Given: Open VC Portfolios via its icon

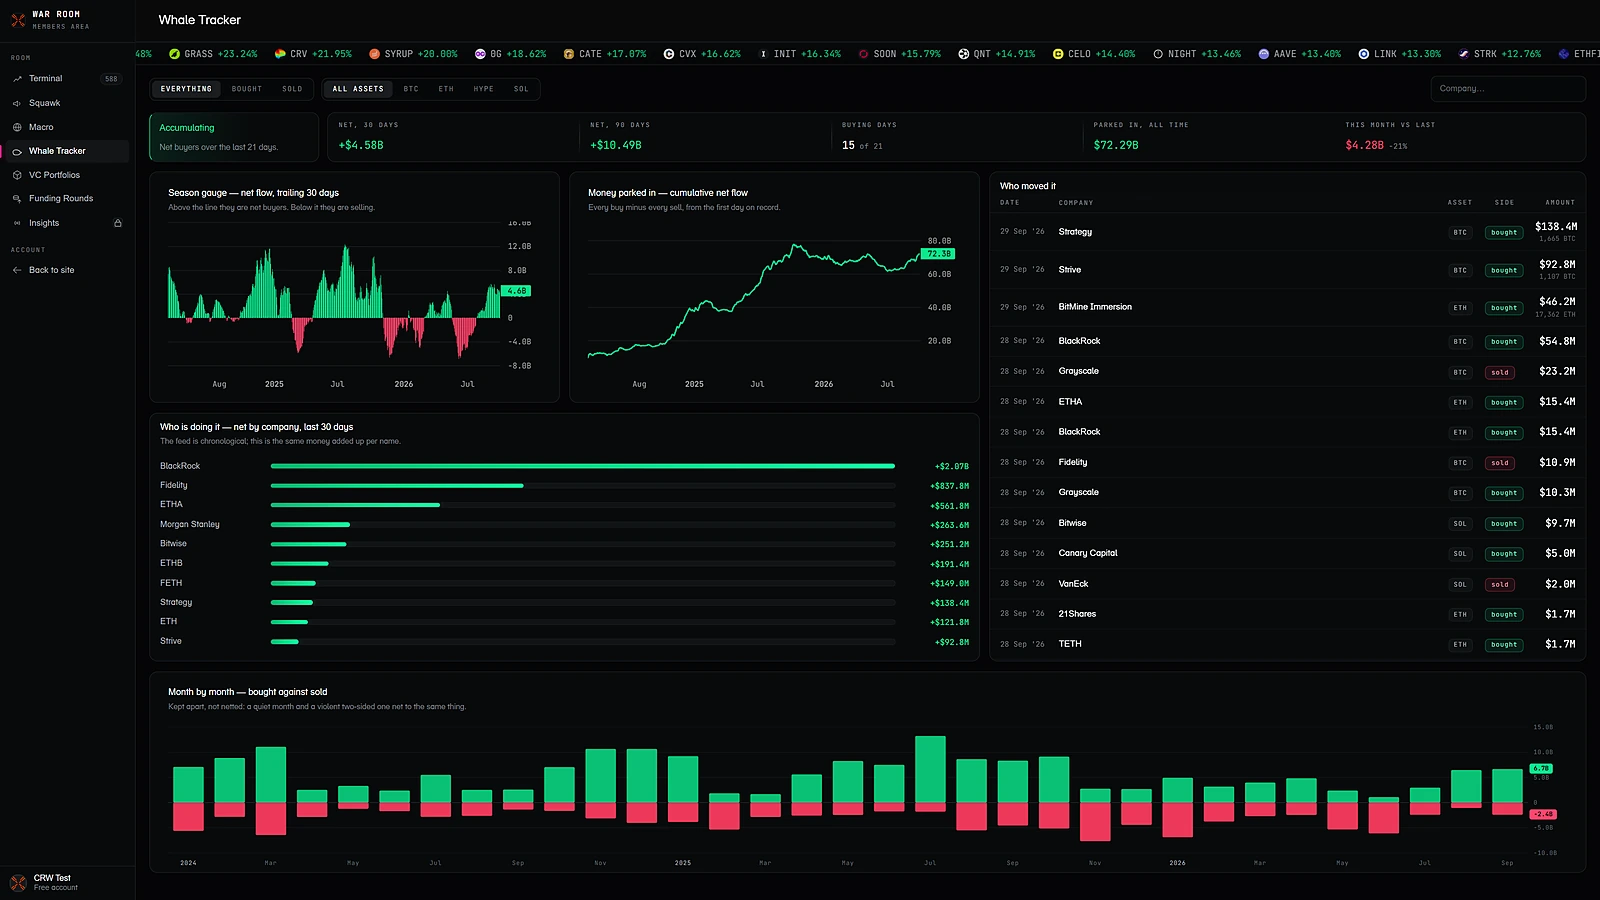Looking at the screenshot, I should coord(17,175).
